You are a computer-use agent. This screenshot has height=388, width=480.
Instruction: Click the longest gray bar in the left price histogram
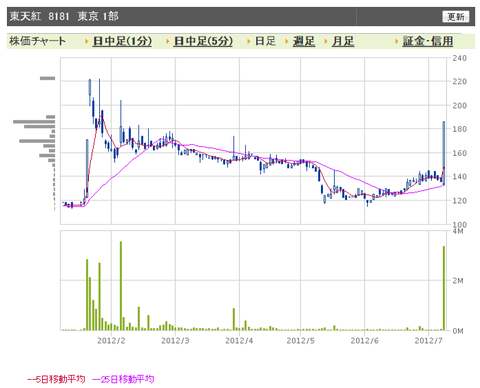[x=34, y=122]
